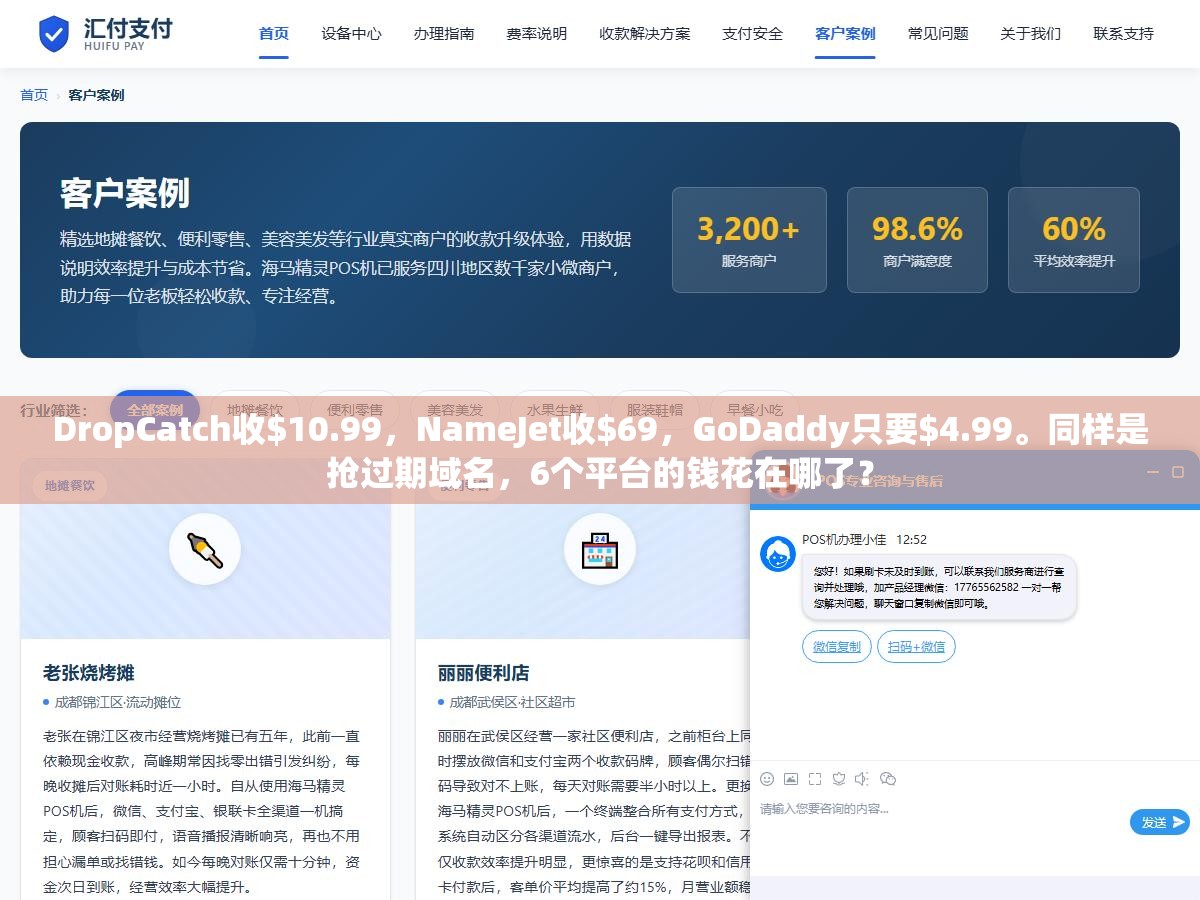
Task: Click the 微信复制 button in chat
Action: pyautogui.click(x=837, y=646)
